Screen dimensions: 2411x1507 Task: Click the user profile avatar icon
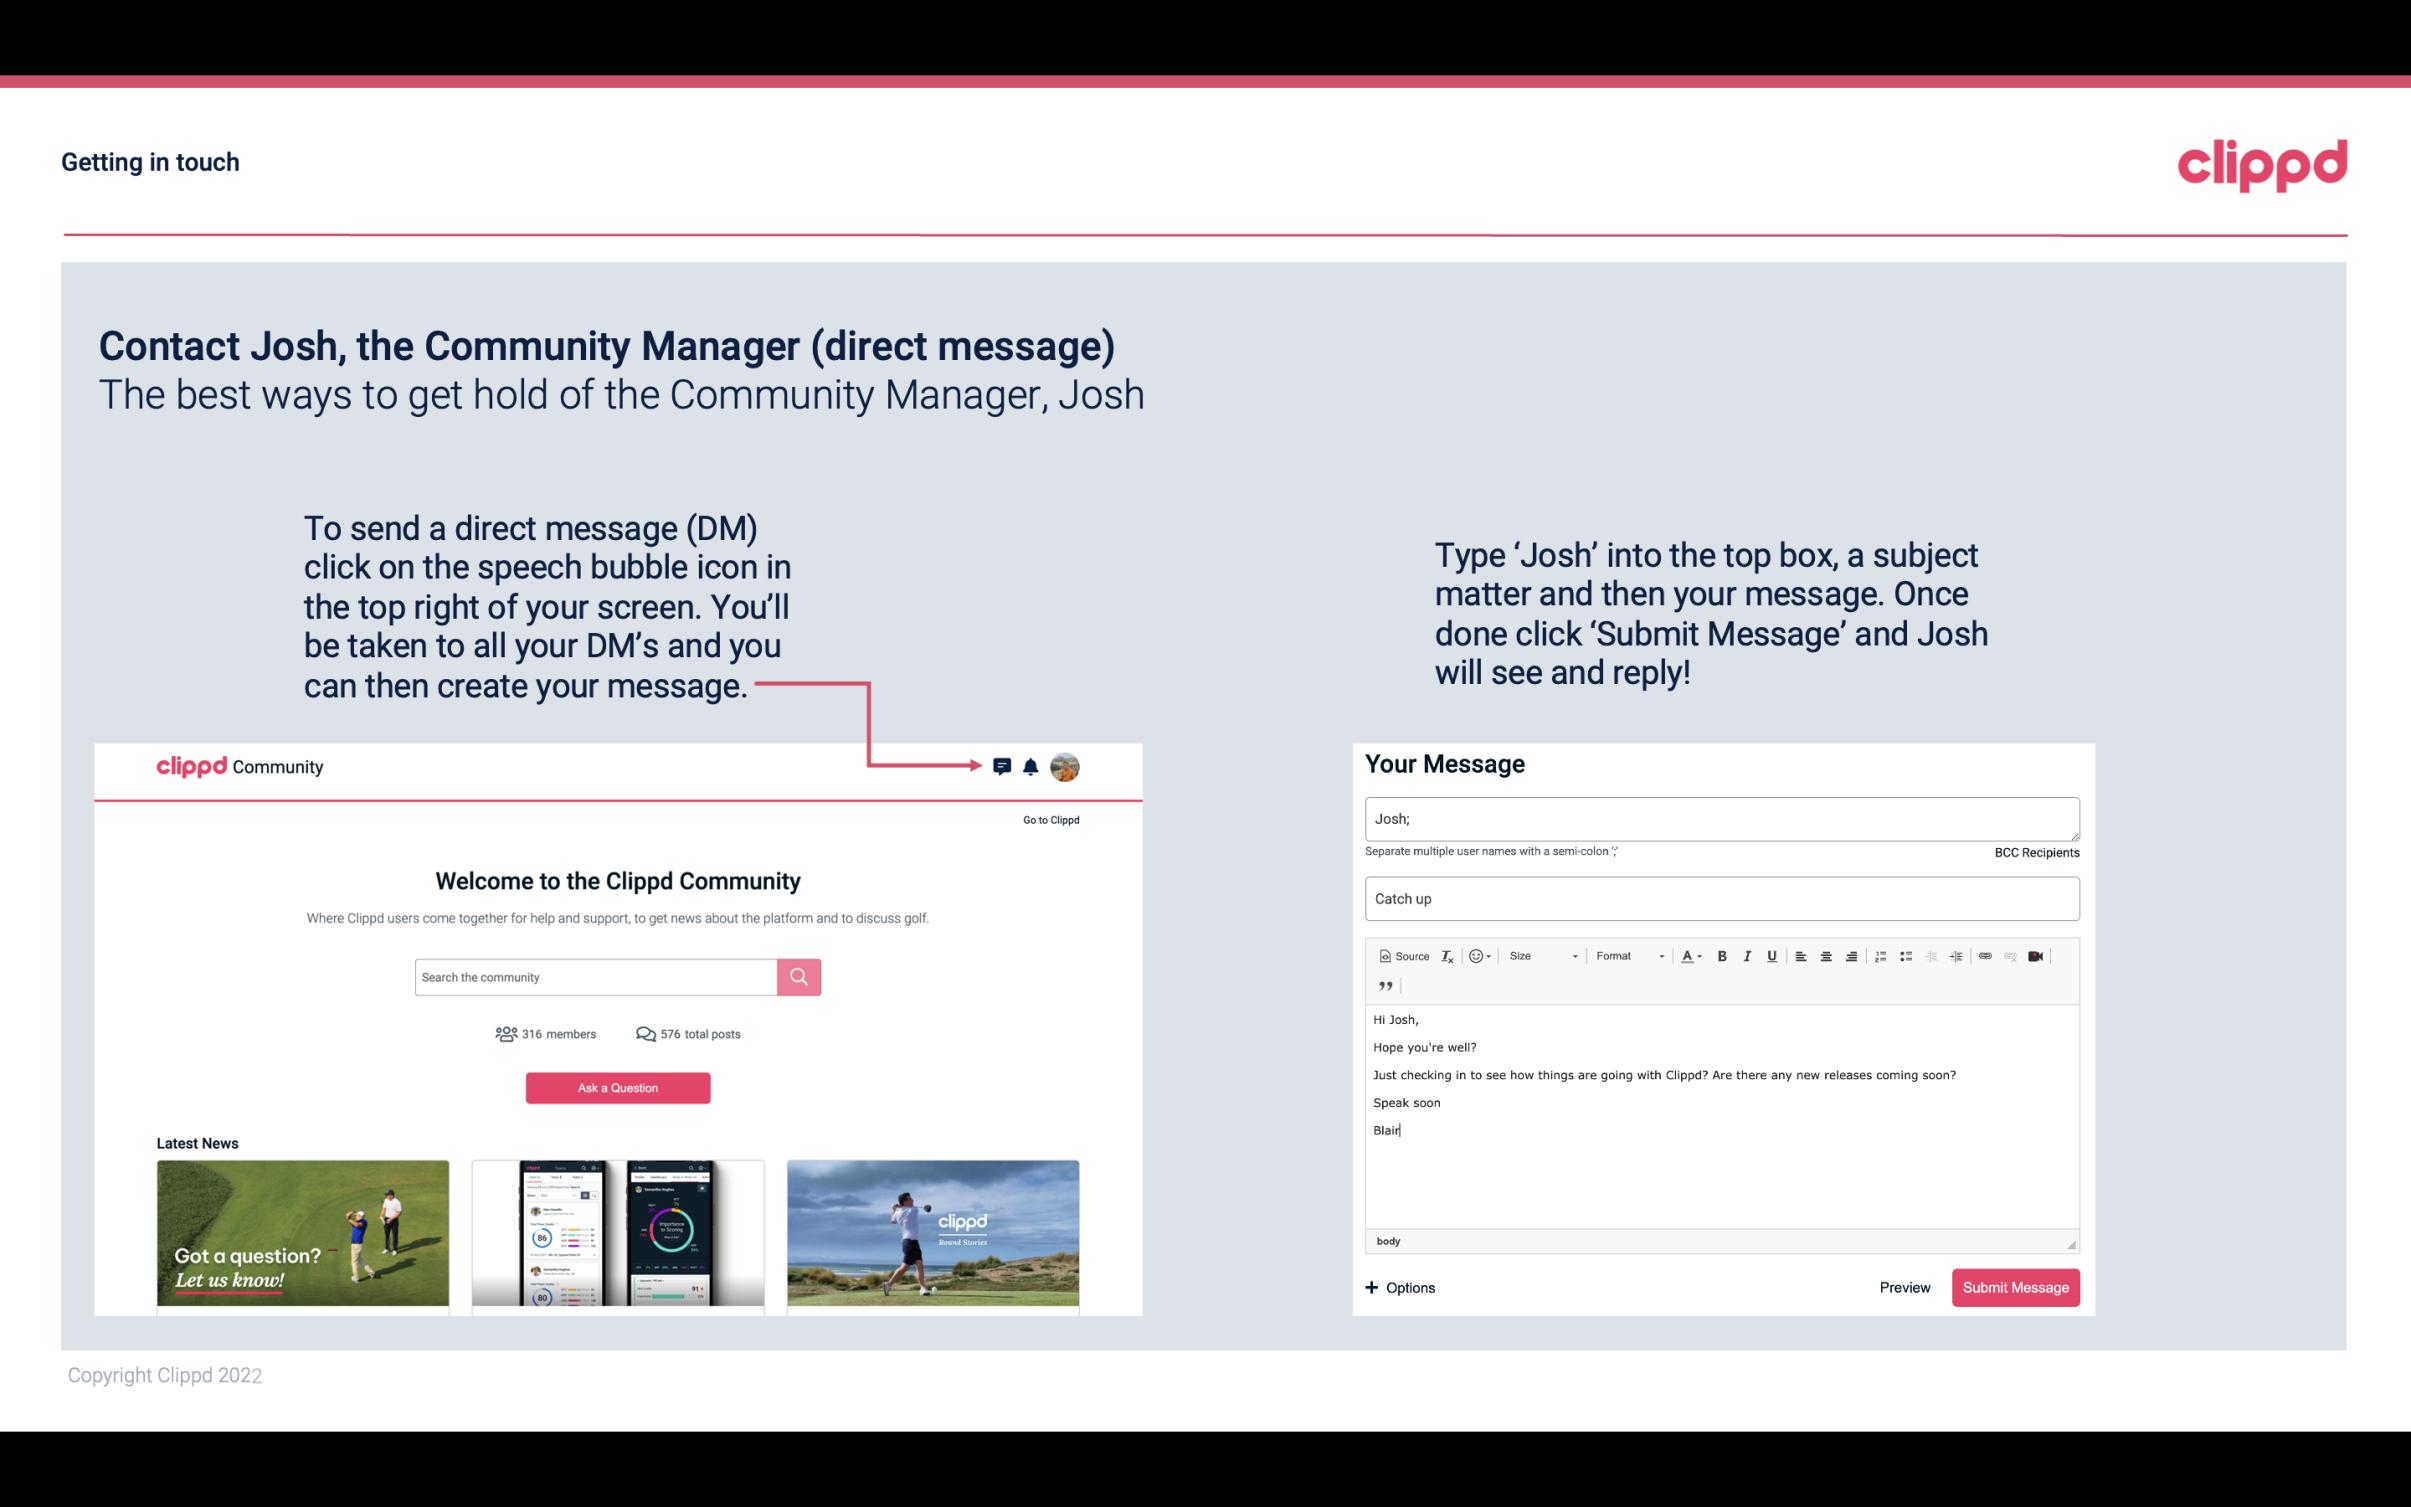pos(1064,766)
